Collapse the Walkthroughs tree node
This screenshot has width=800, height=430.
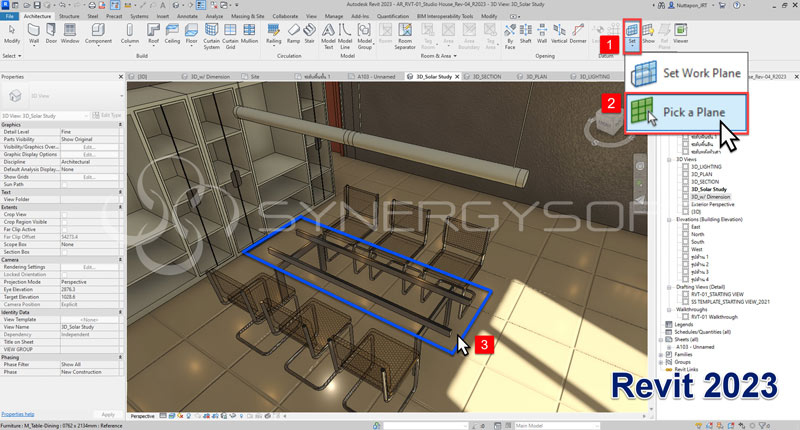coord(669,310)
